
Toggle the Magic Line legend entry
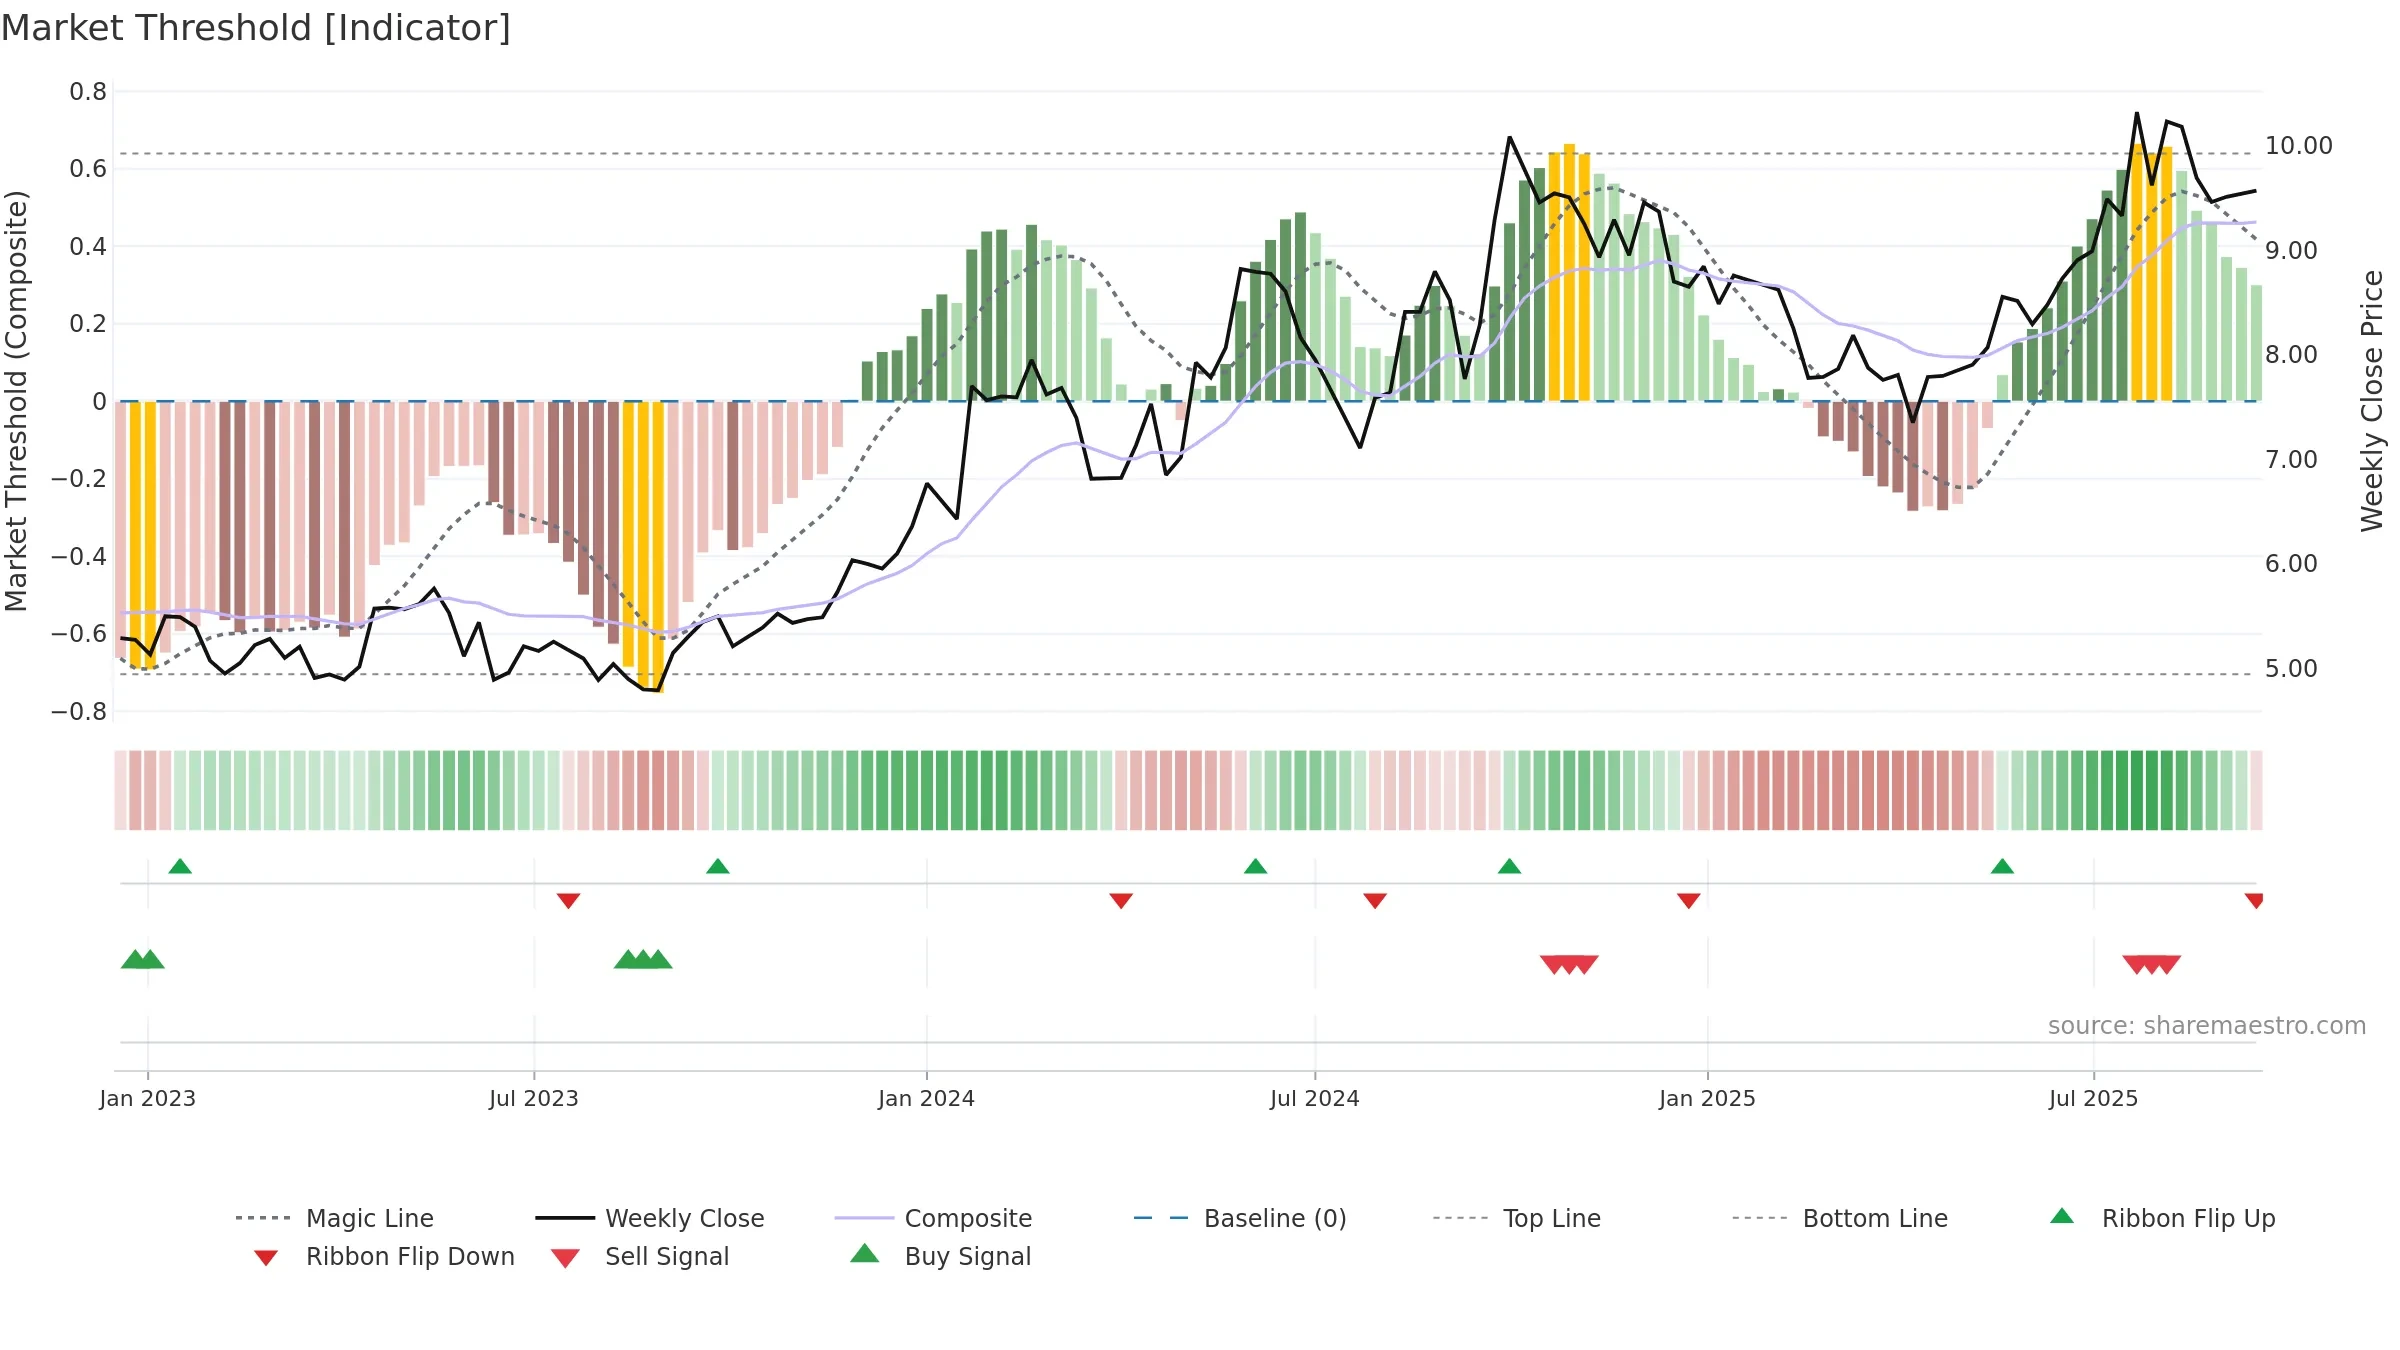pos(334,1218)
